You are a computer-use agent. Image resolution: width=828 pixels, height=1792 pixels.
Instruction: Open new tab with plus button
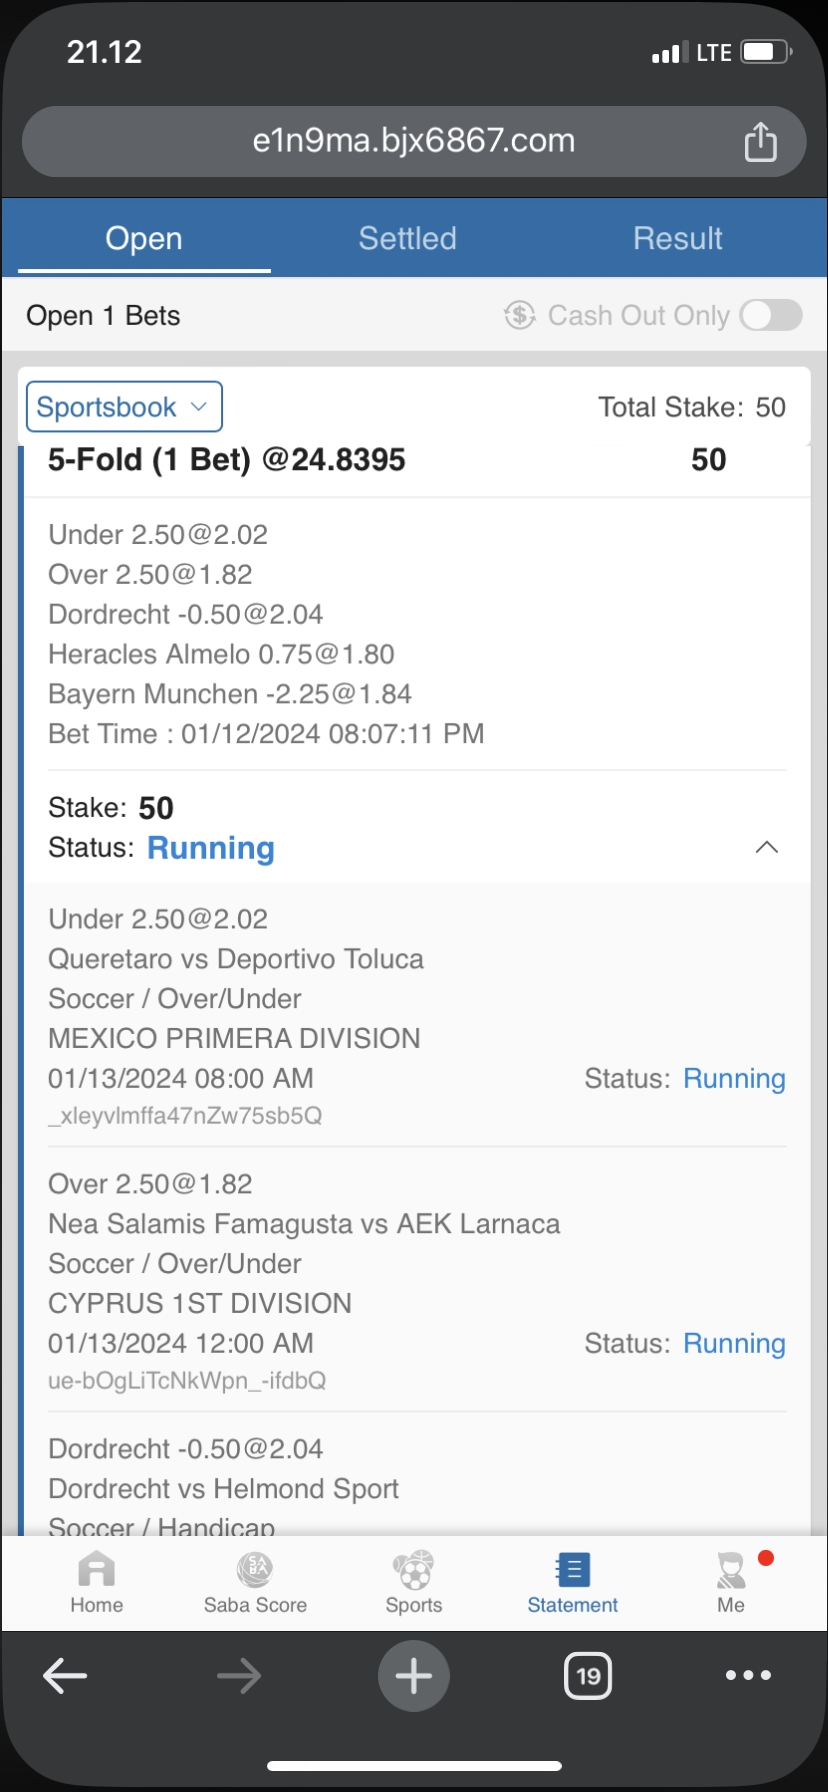coord(413,1676)
